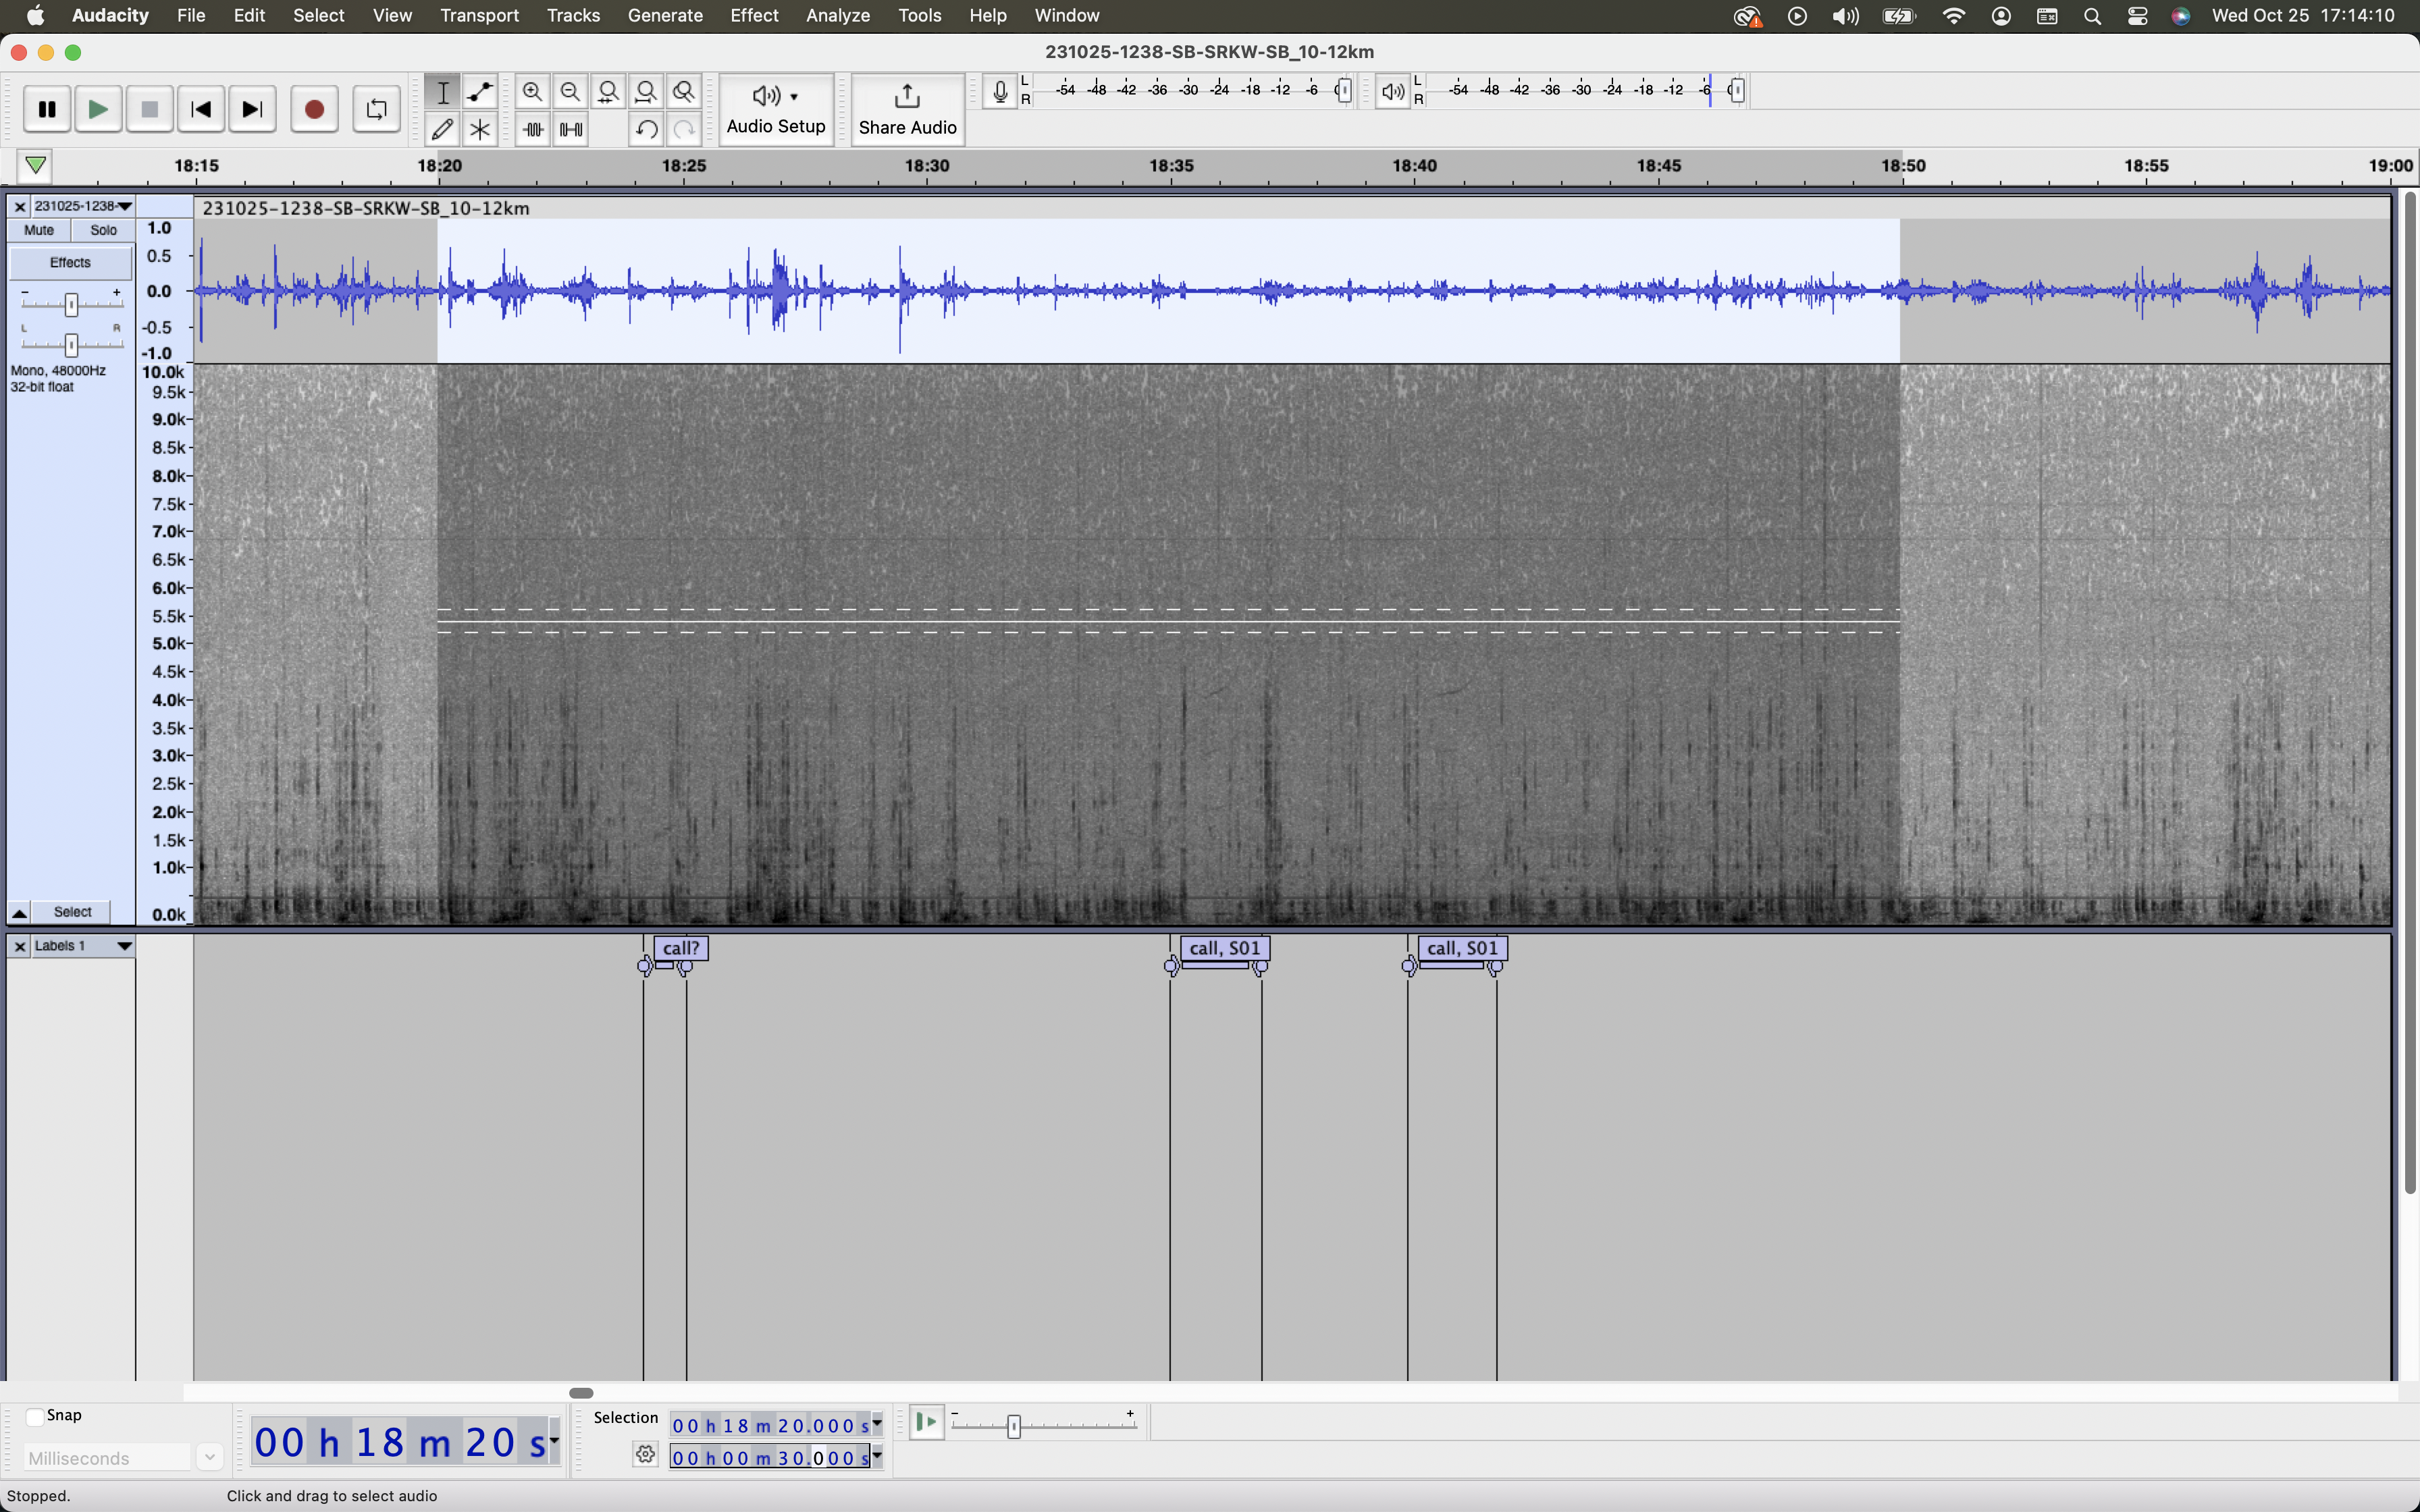Open the Milliseconds snap unit dropdown

[x=209, y=1458]
